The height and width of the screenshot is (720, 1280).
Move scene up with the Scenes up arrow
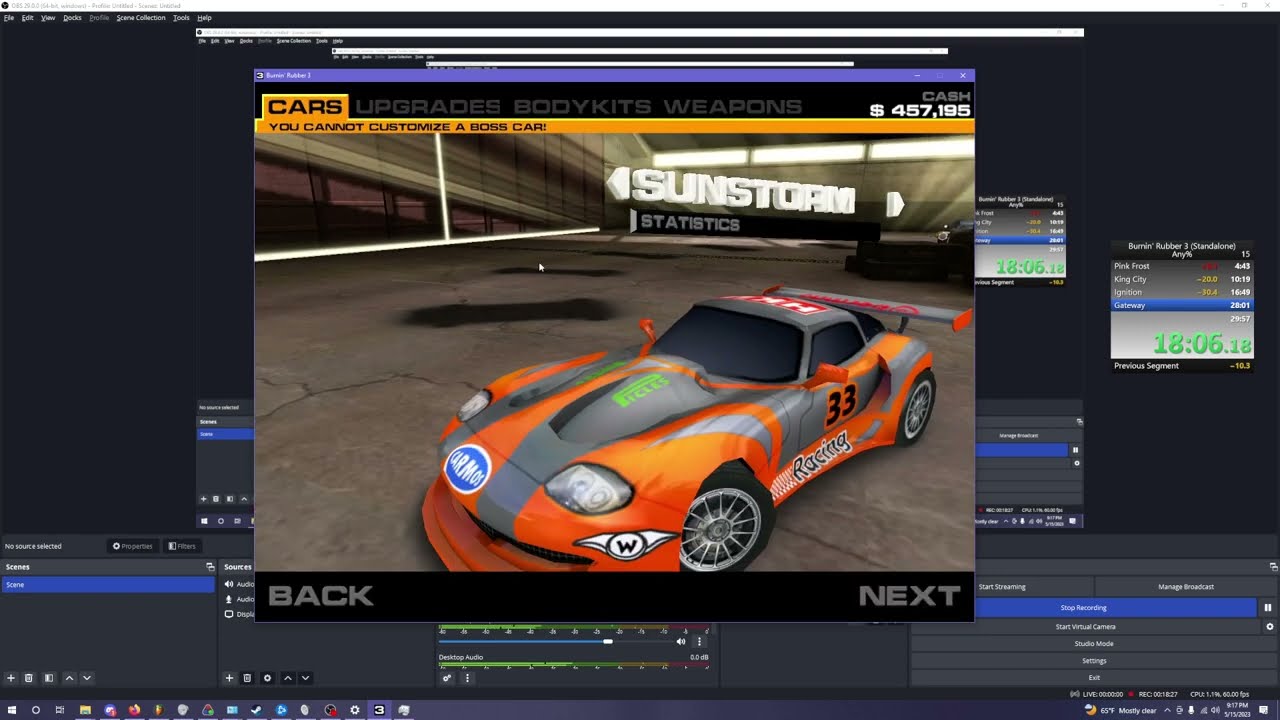click(69, 678)
